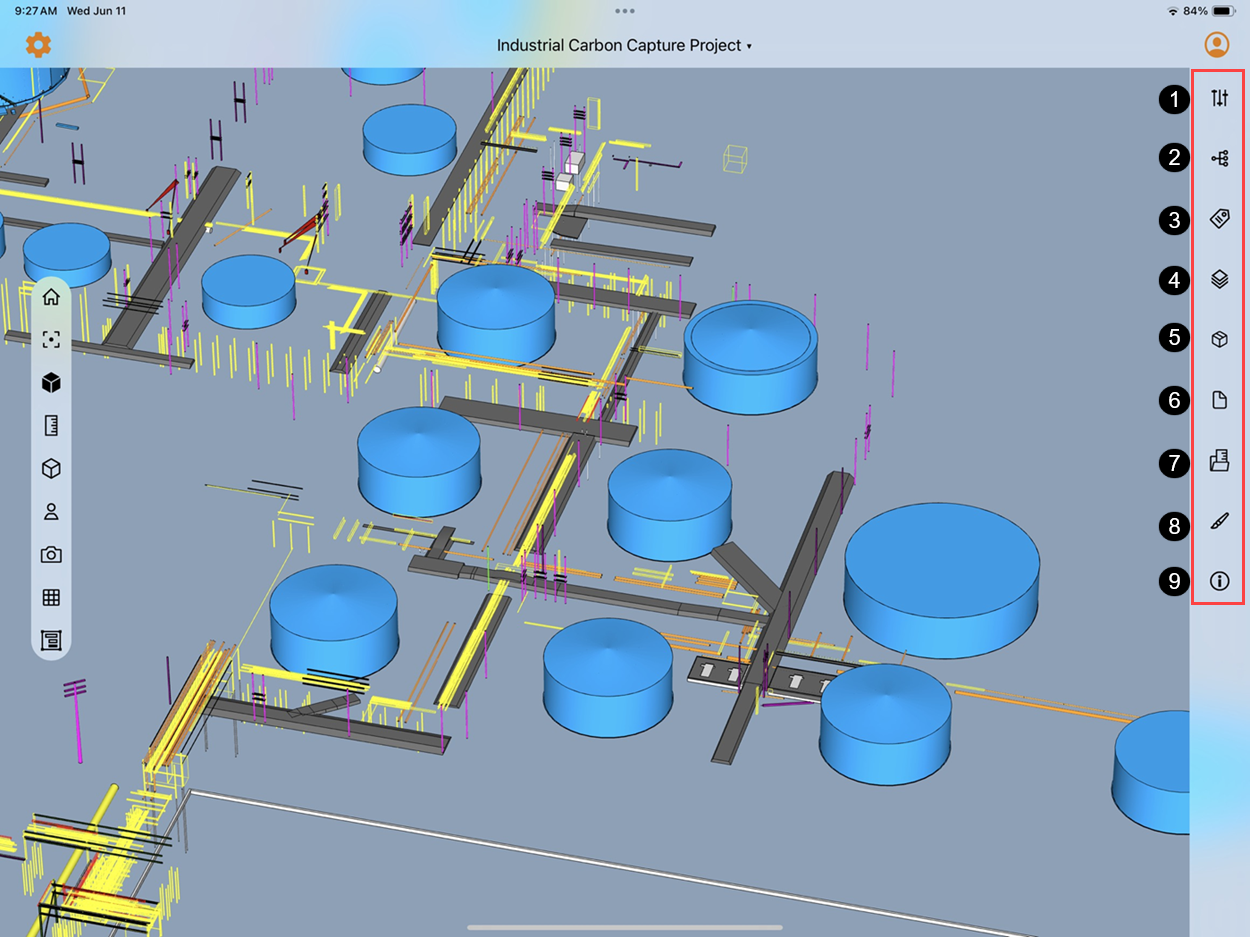Open the layers panel icon

point(1219,280)
